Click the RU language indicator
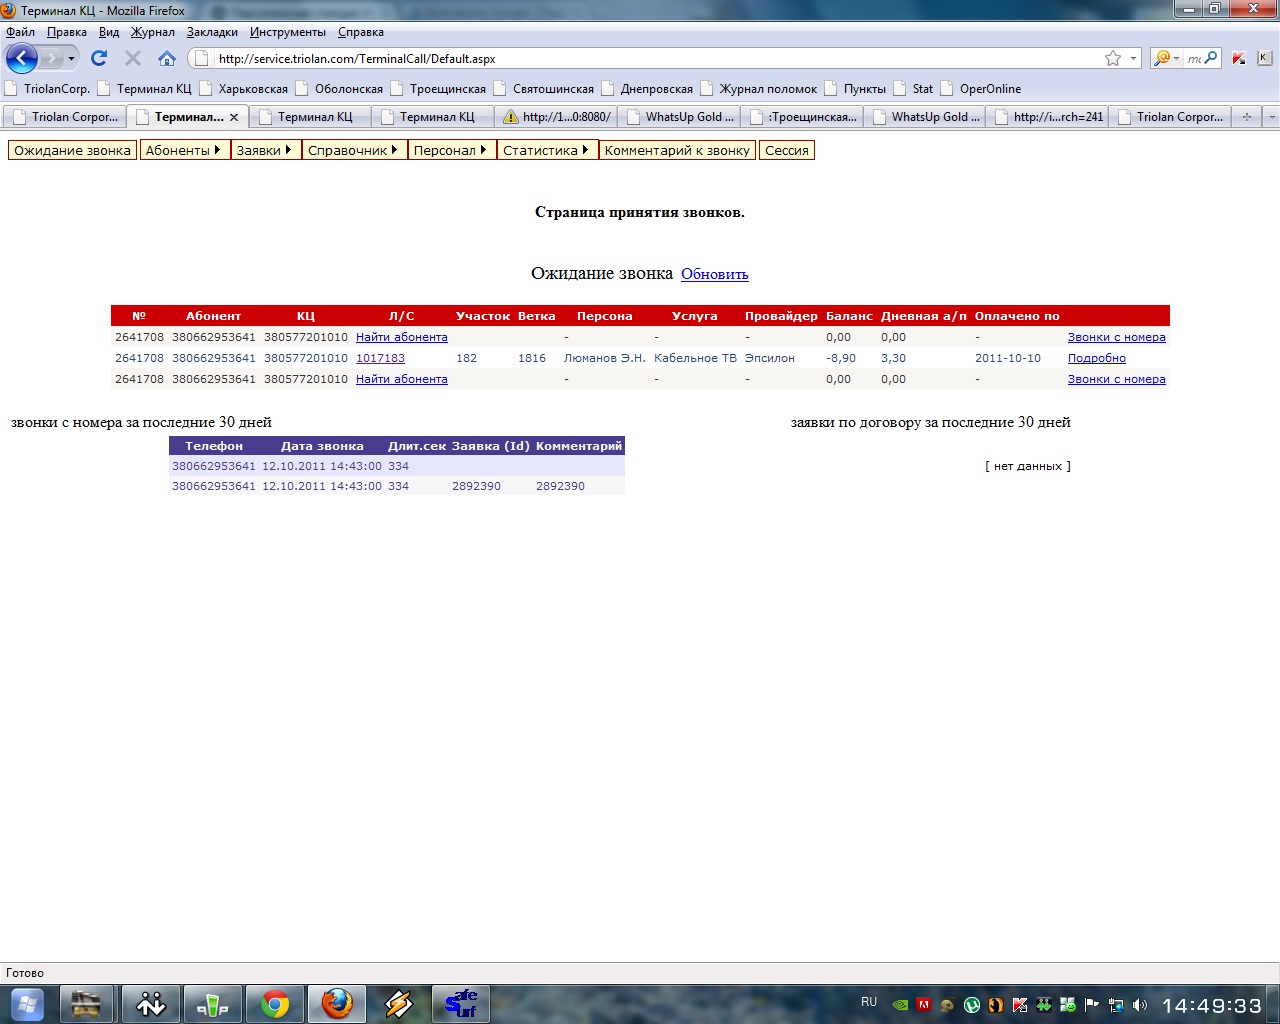 869,1002
